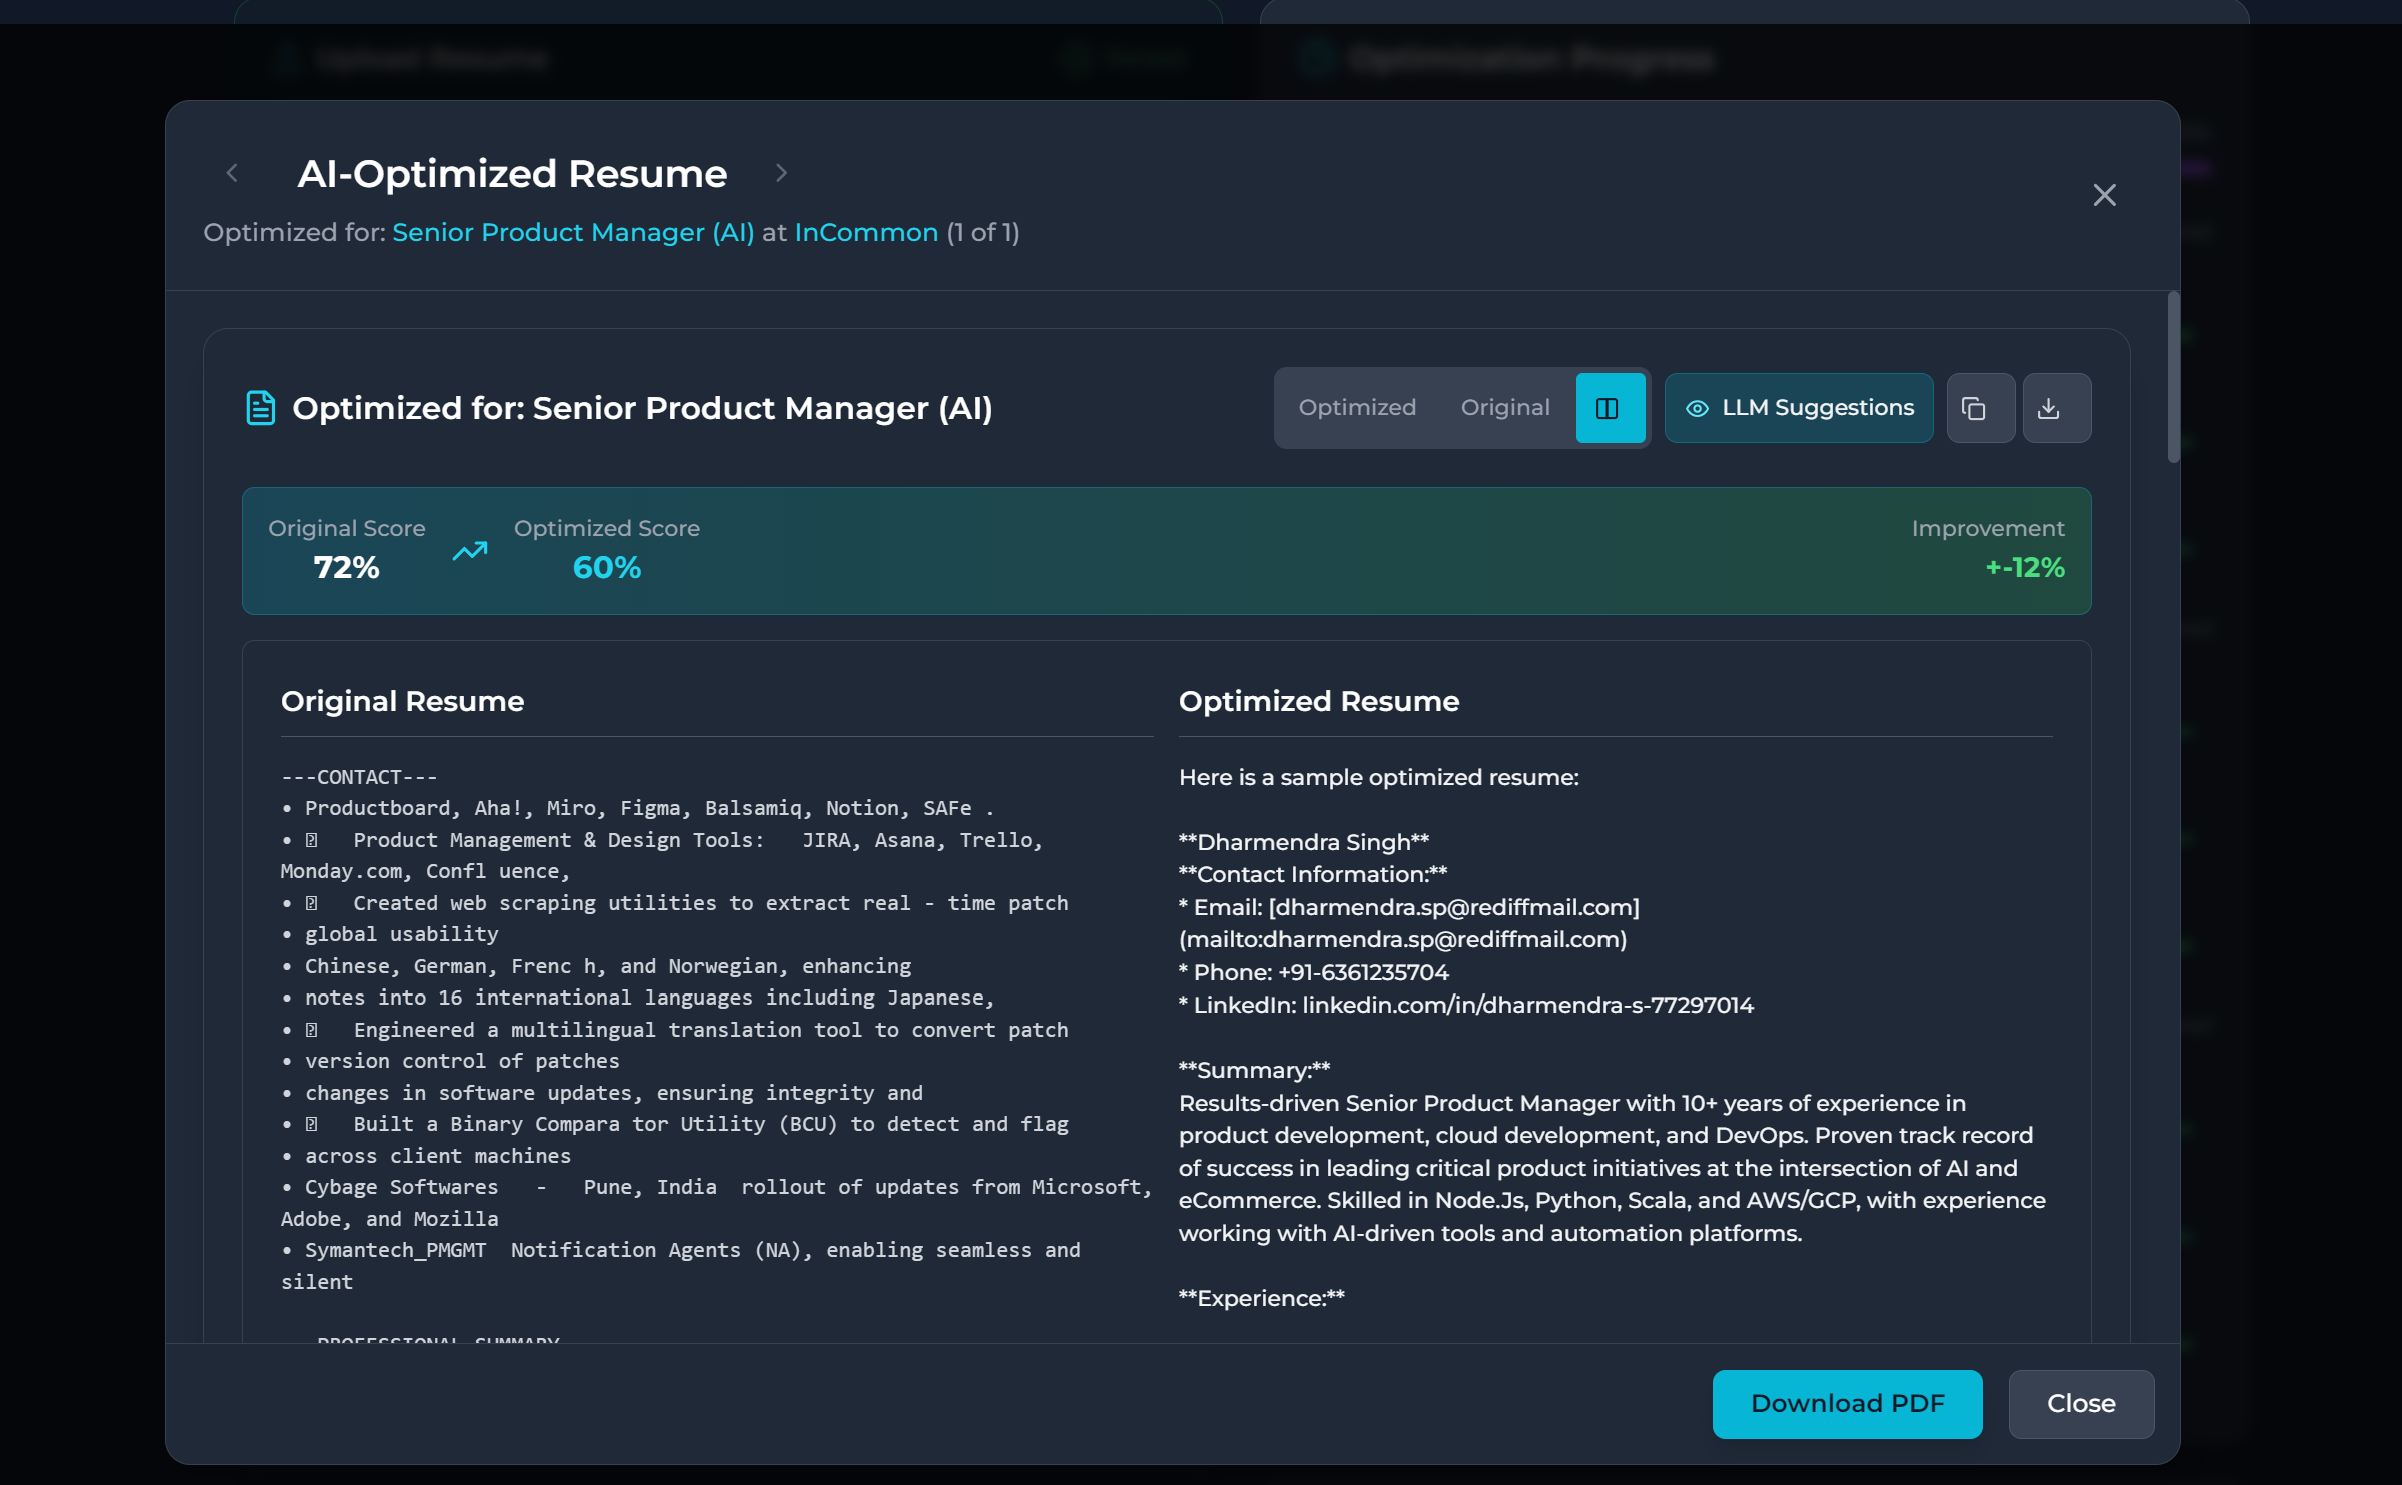Click the Improvement +-12% indicator
The image size is (2402, 1485).
pyautogui.click(x=2024, y=568)
